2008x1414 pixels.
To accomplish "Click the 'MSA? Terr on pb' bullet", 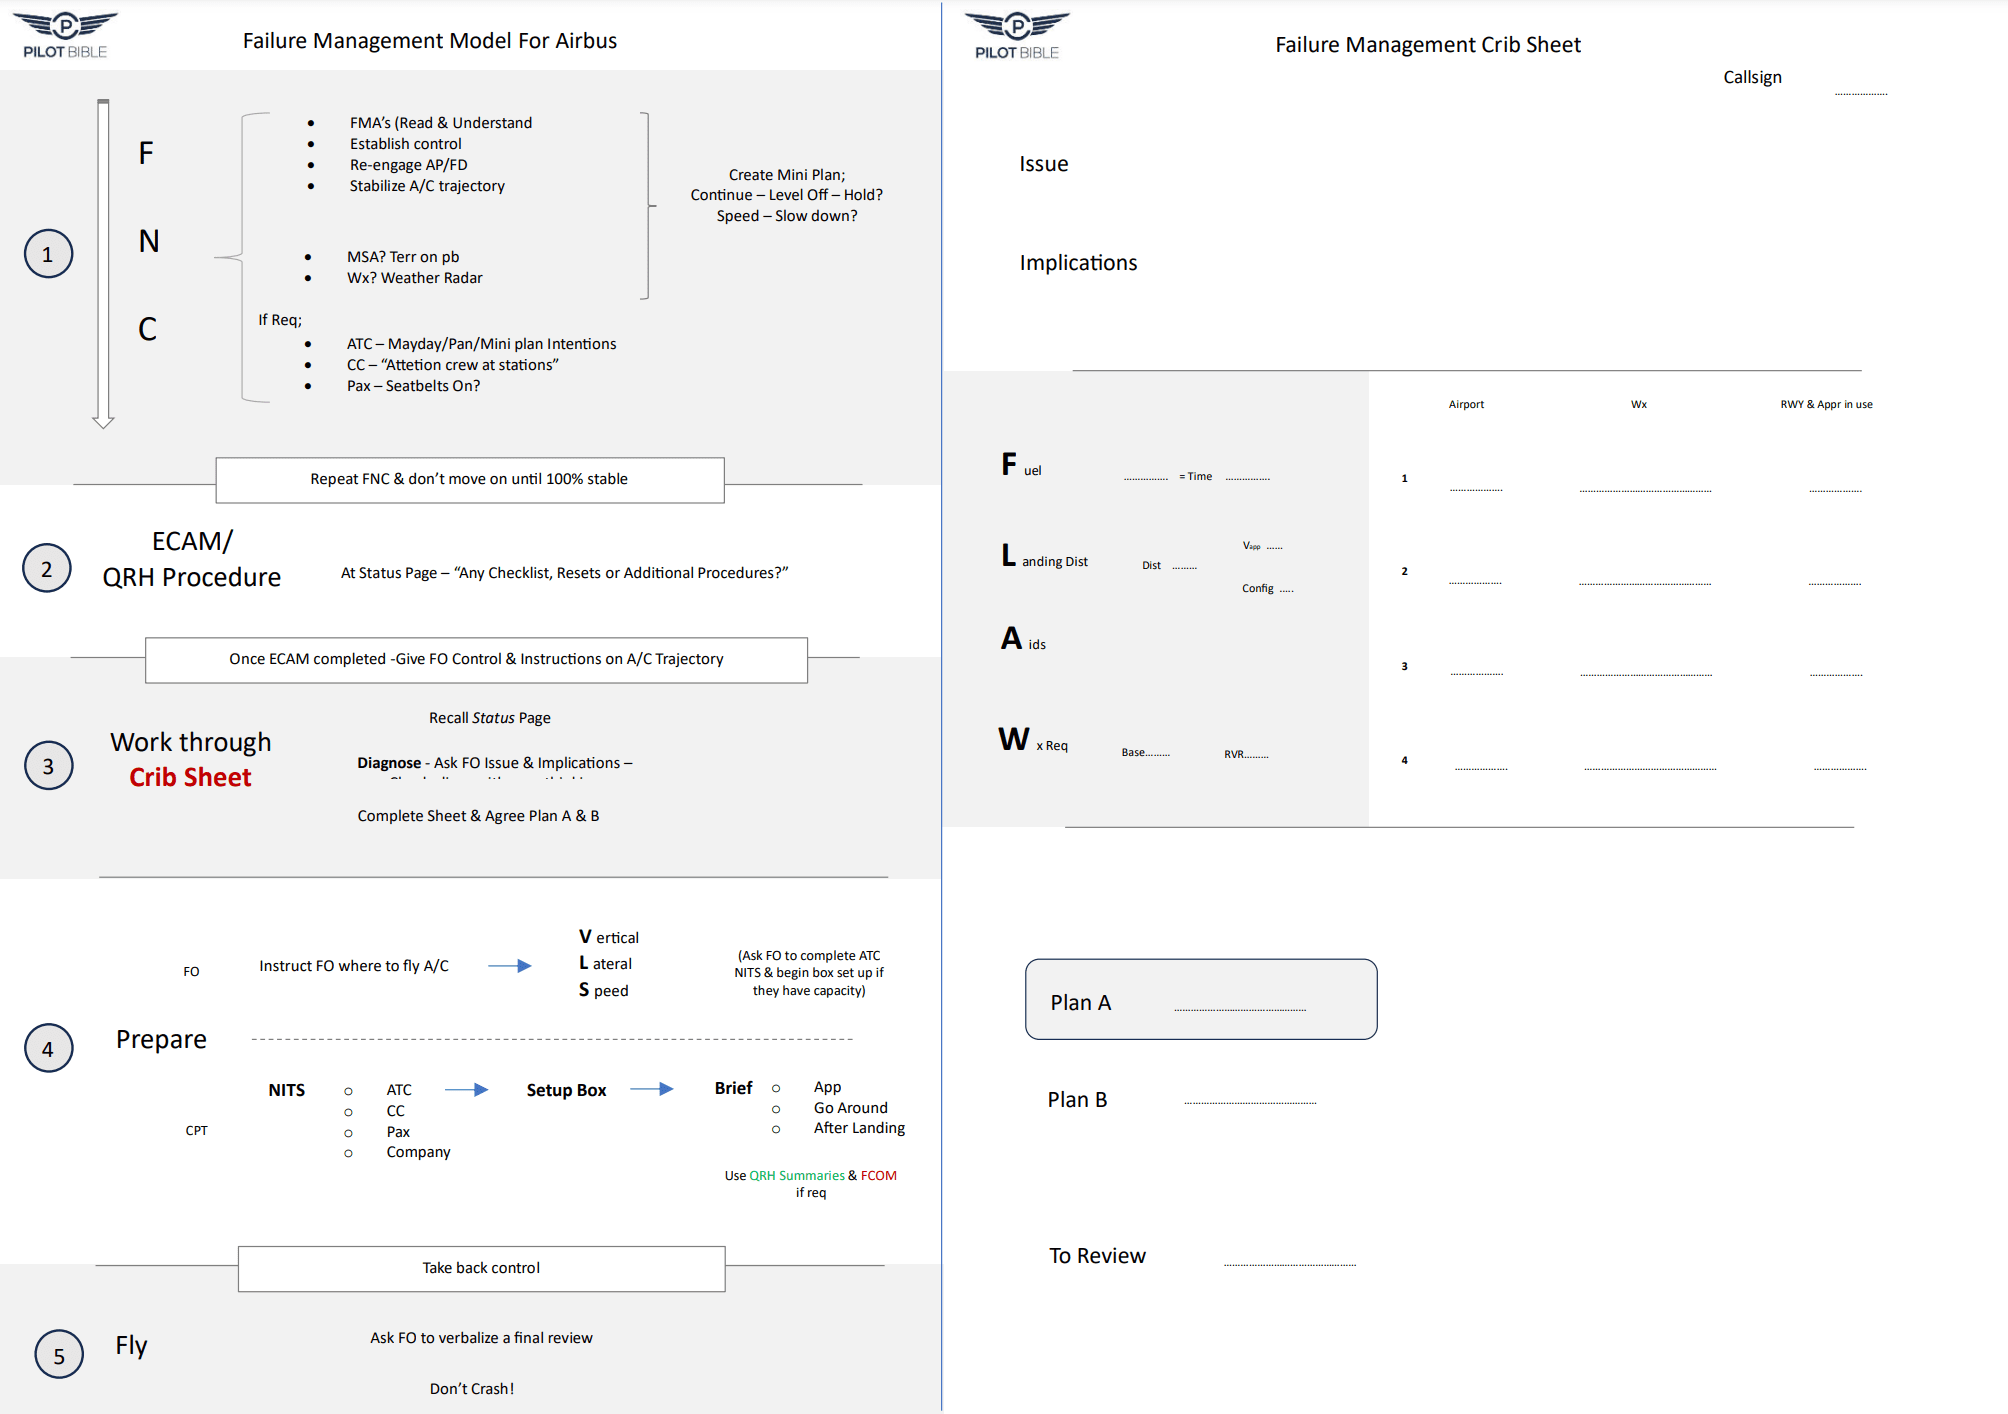I will point(403,257).
